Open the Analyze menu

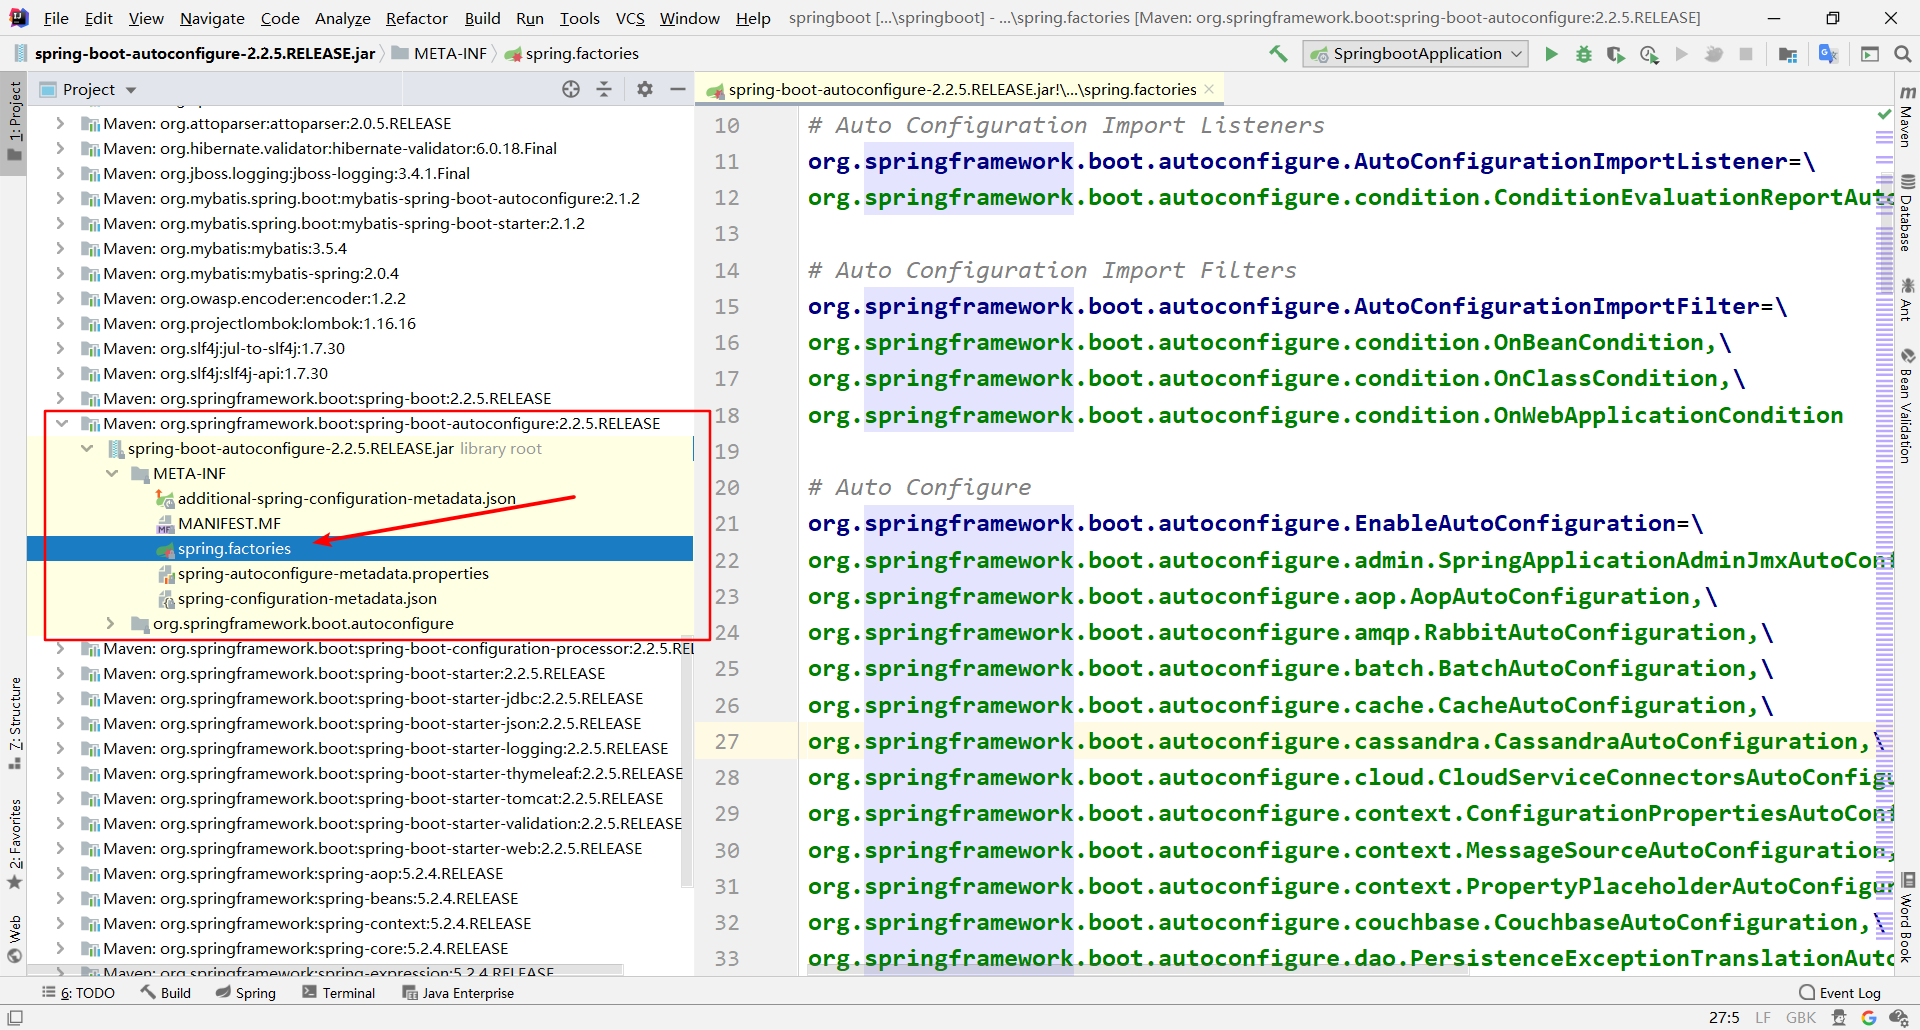(342, 18)
